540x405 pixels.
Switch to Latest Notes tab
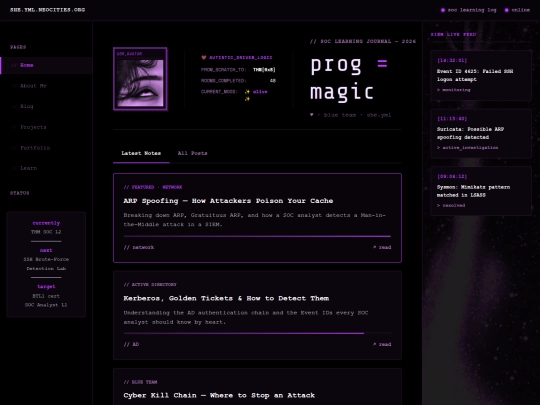[x=141, y=153]
